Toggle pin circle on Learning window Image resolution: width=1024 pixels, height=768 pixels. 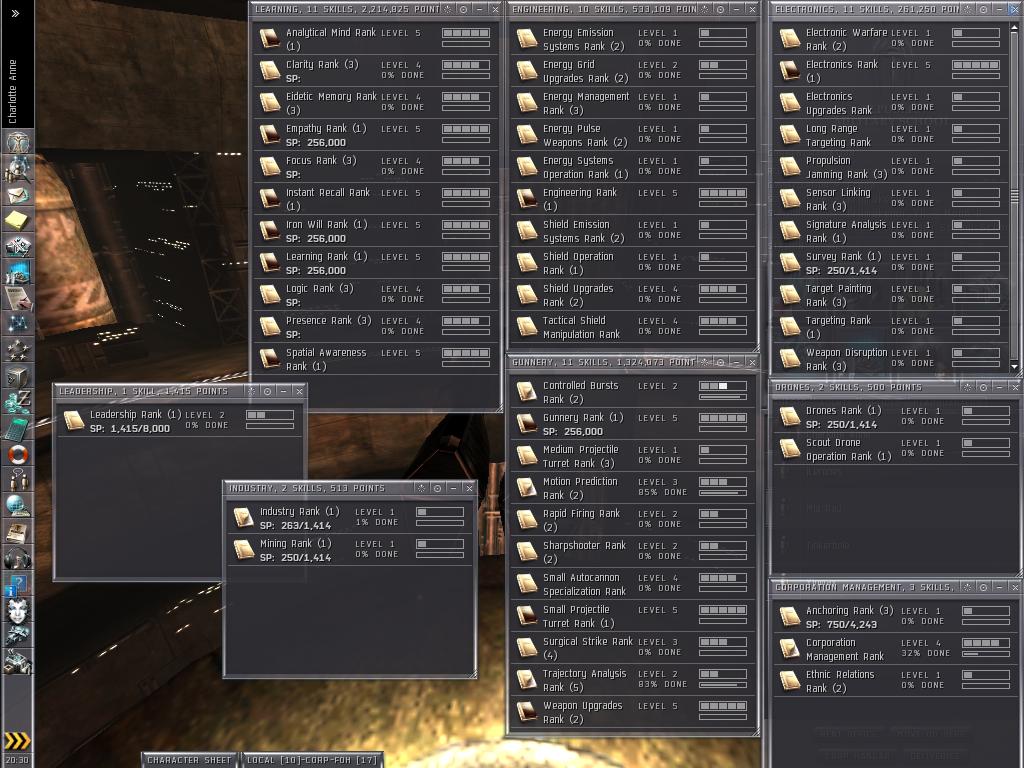[x=464, y=9]
